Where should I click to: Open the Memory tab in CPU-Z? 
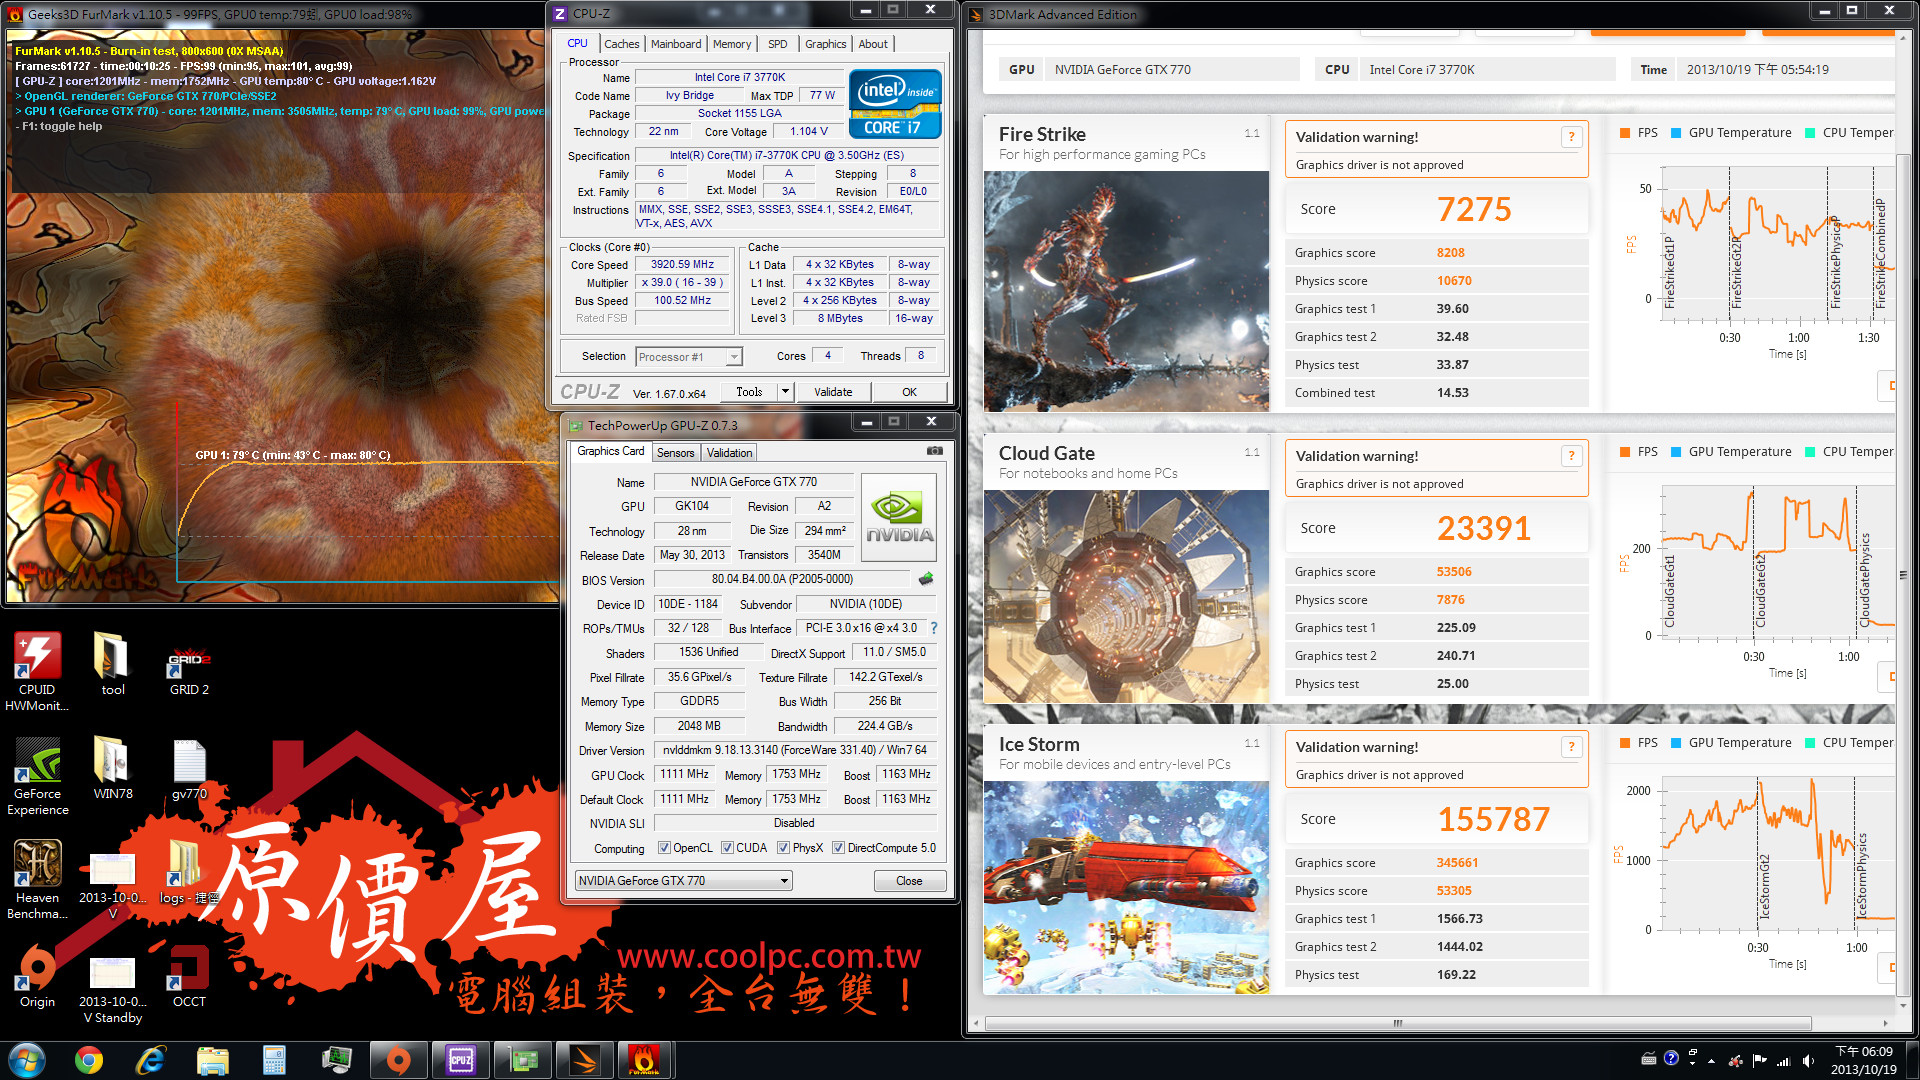pos(731,44)
